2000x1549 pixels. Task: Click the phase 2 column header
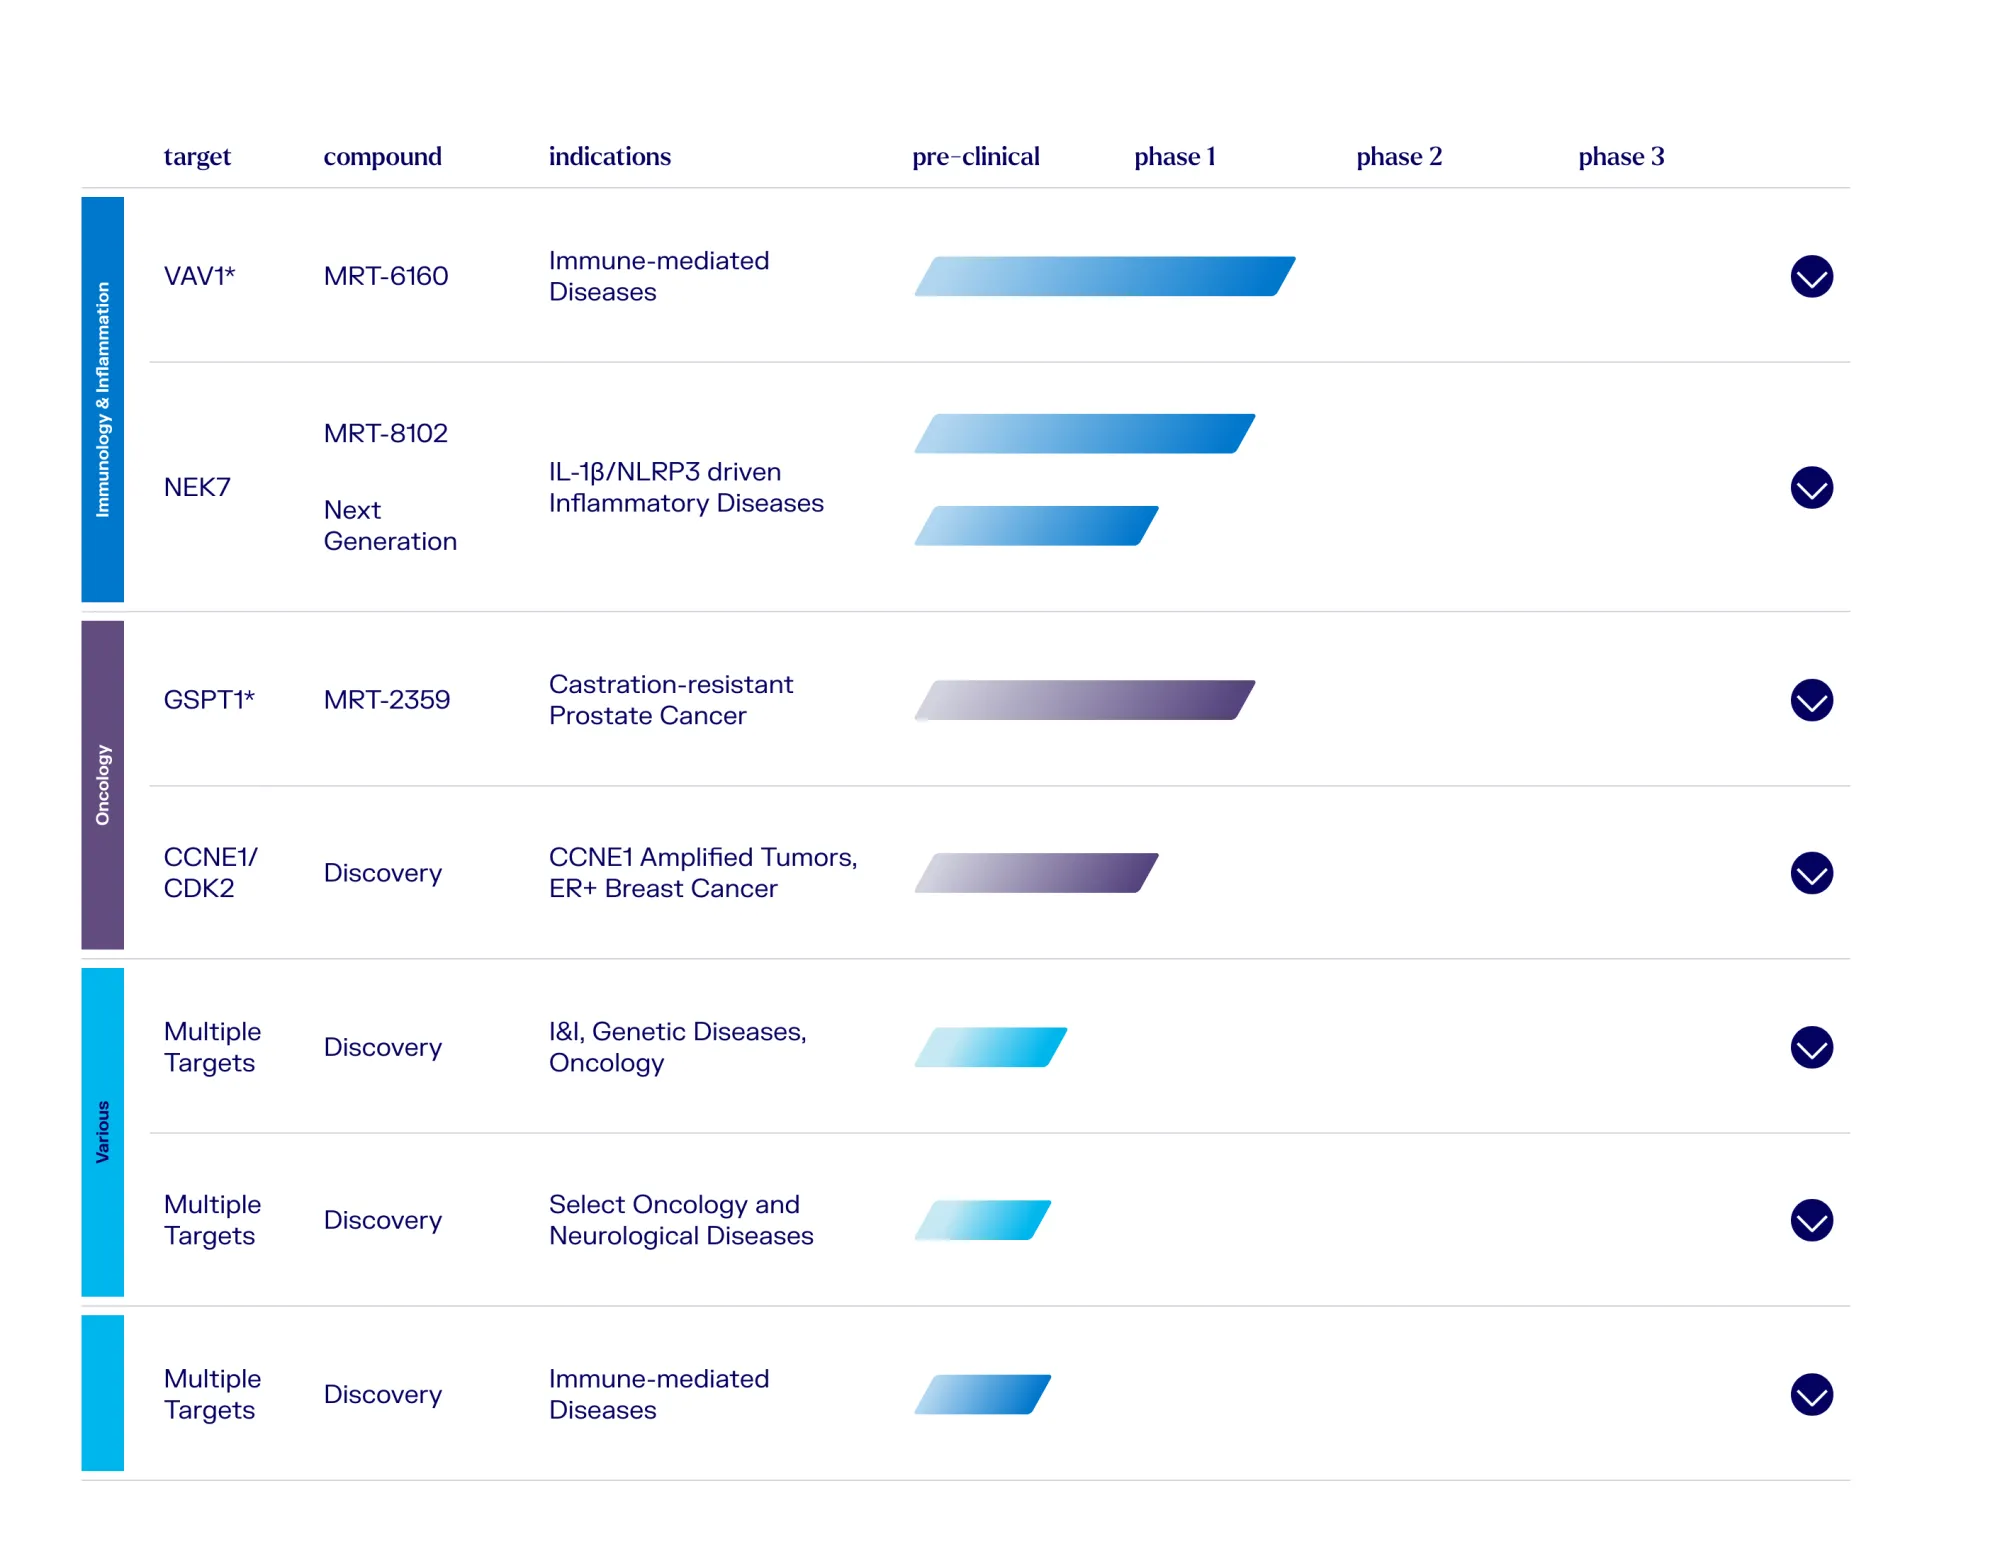click(1398, 156)
